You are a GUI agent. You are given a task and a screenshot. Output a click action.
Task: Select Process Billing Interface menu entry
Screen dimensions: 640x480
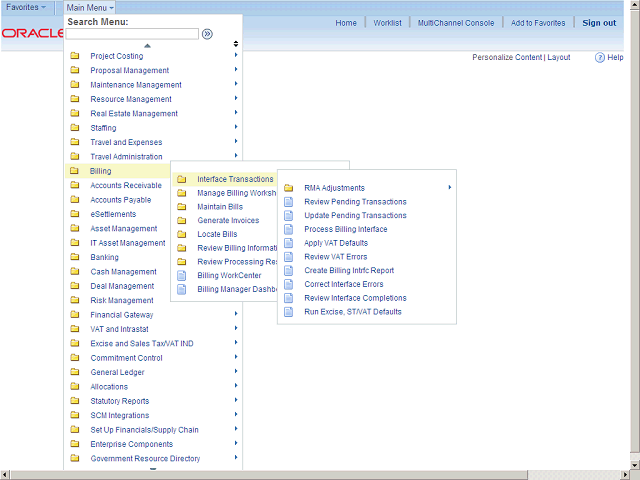(345, 229)
